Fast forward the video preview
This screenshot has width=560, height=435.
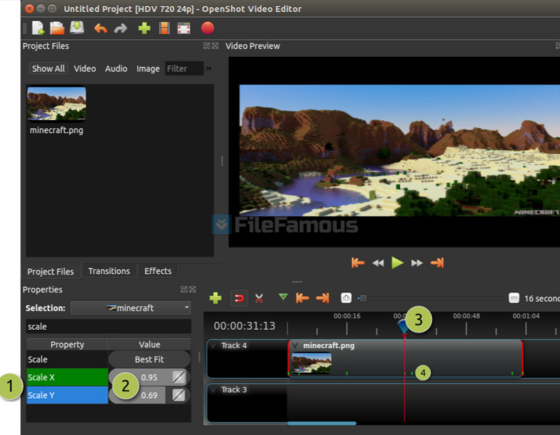[x=416, y=264]
